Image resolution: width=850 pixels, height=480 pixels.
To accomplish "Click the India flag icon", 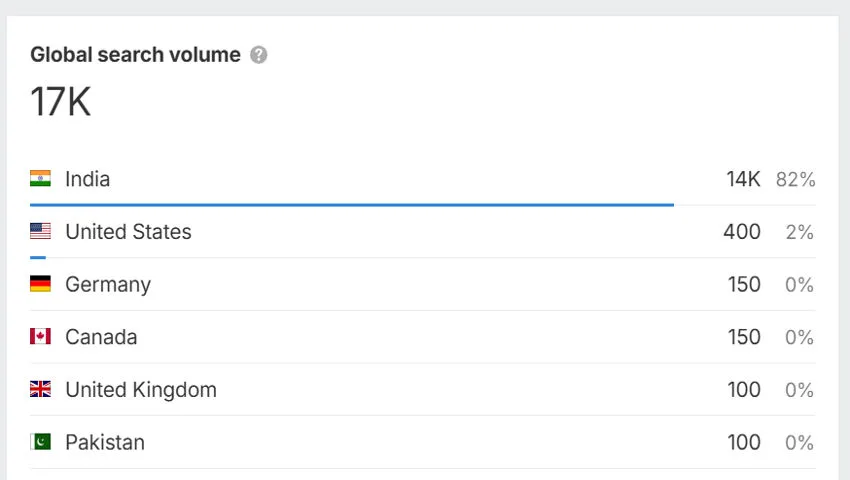I will pos(40,179).
